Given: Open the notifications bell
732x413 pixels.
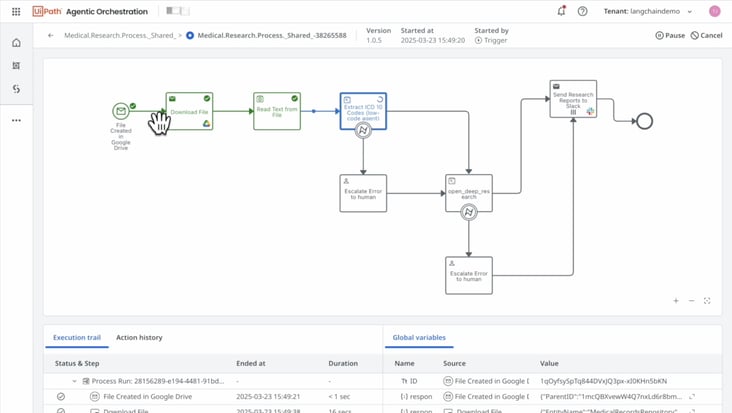Looking at the screenshot, I should click(x=562, y=11).
